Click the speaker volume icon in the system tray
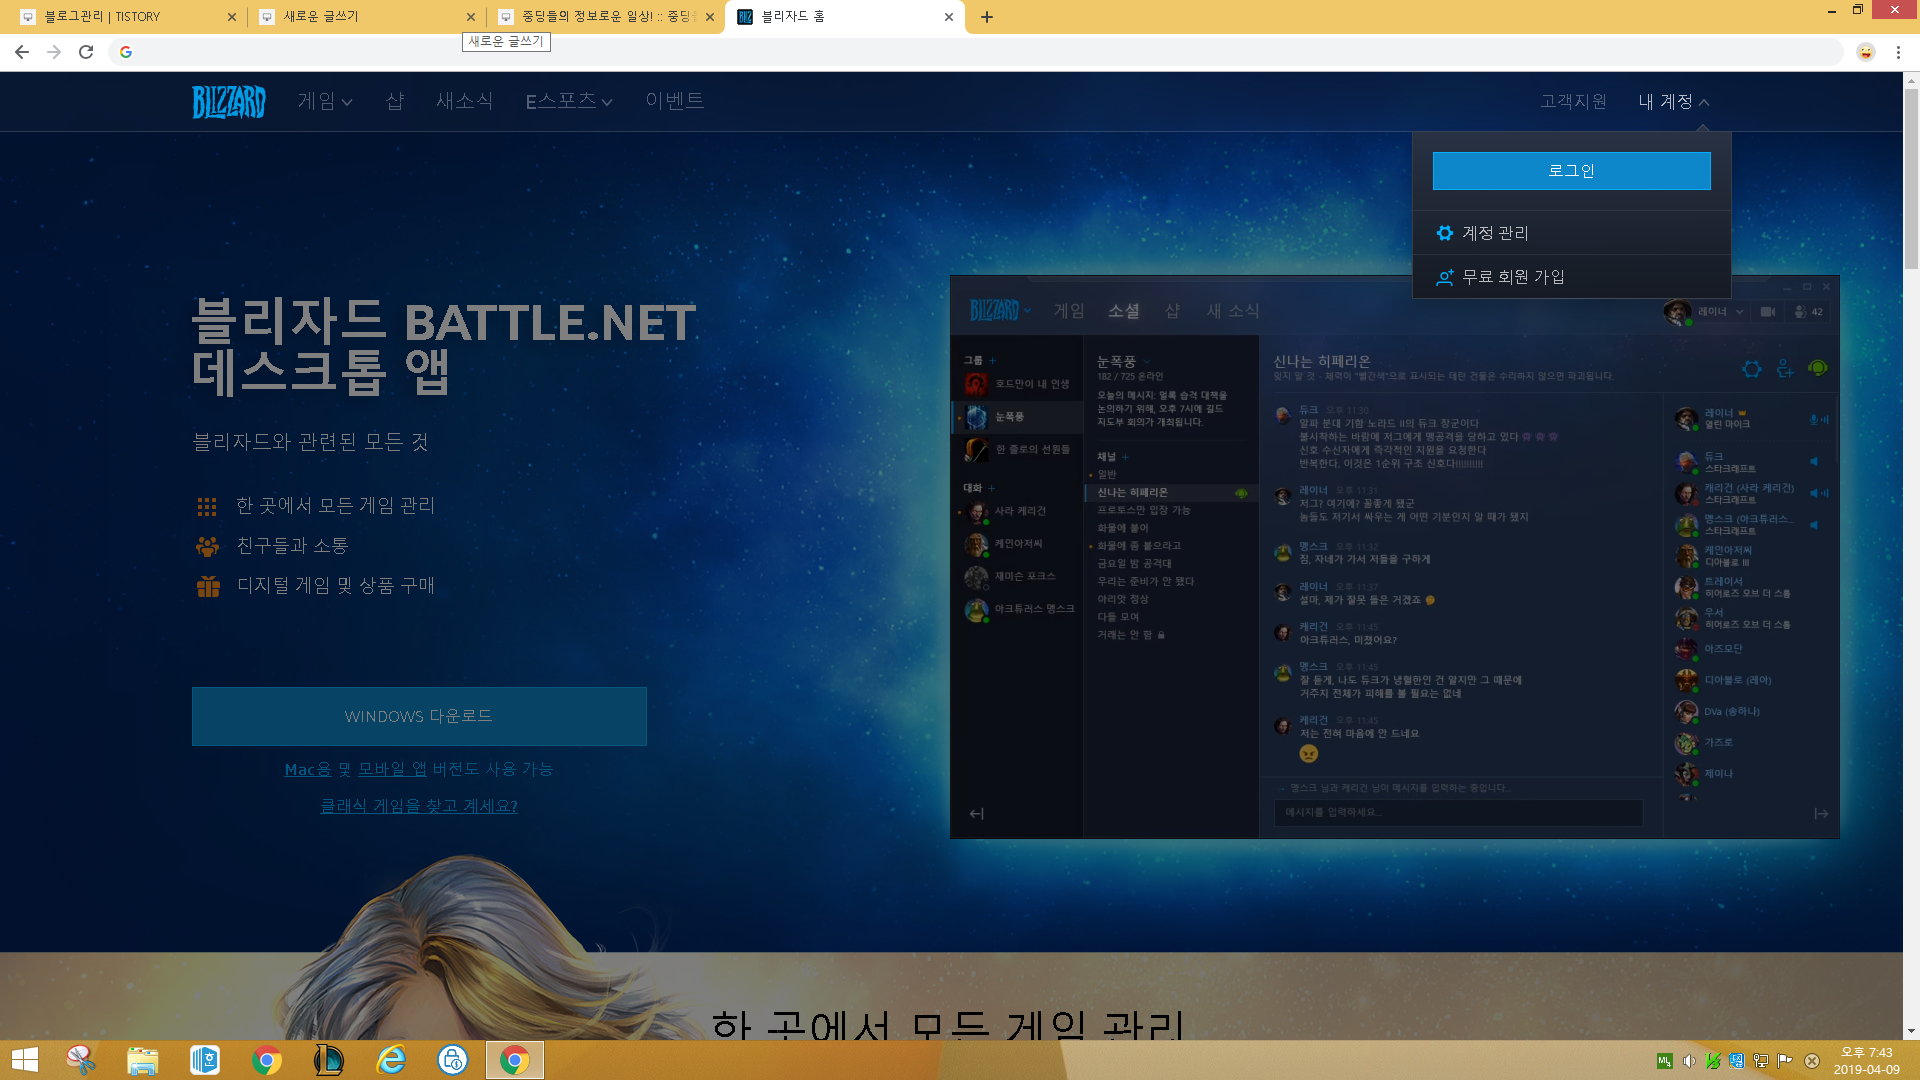Screen dimensions: 1920x1080 tap(1689, 1061)
